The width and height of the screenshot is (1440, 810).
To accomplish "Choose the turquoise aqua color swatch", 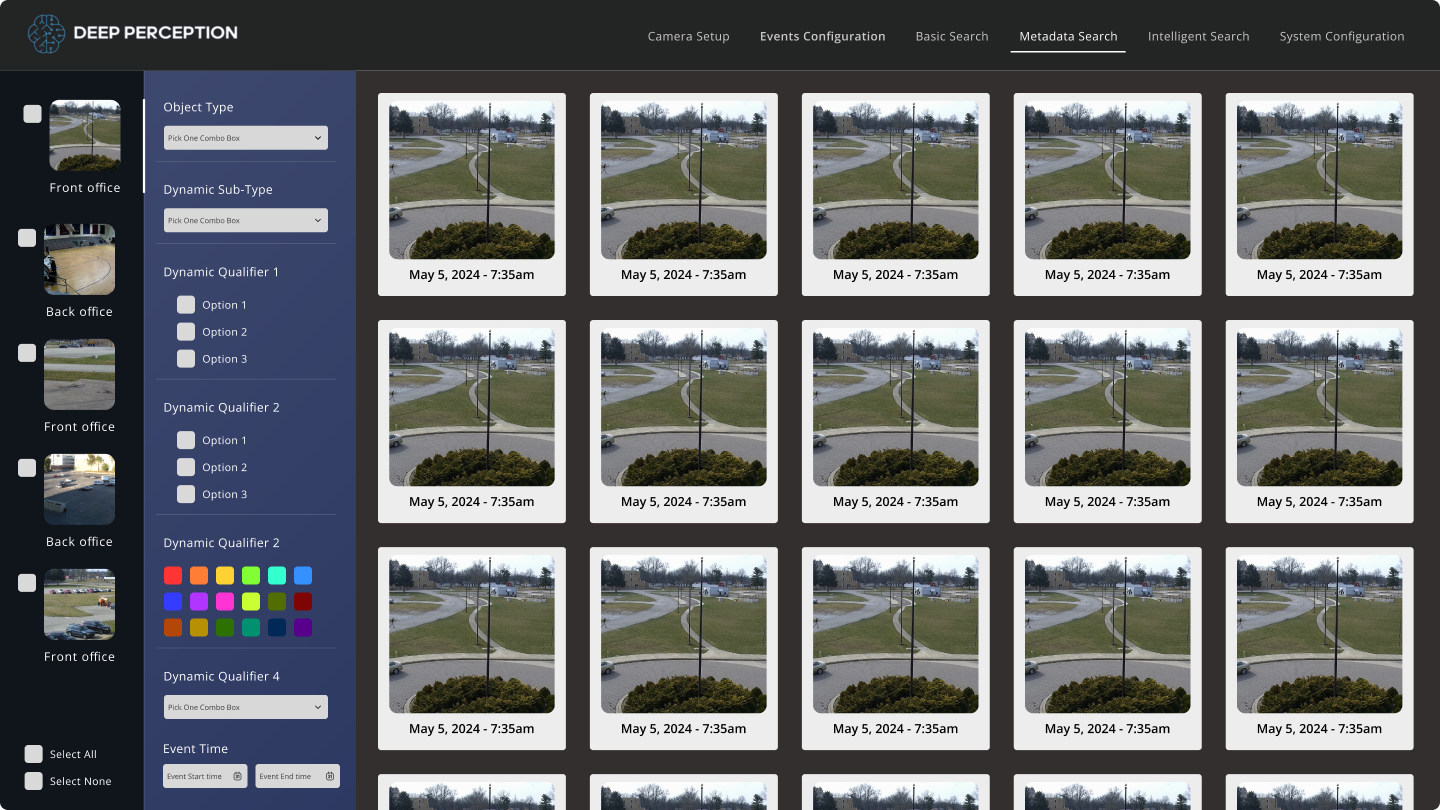I will [277, 576].
